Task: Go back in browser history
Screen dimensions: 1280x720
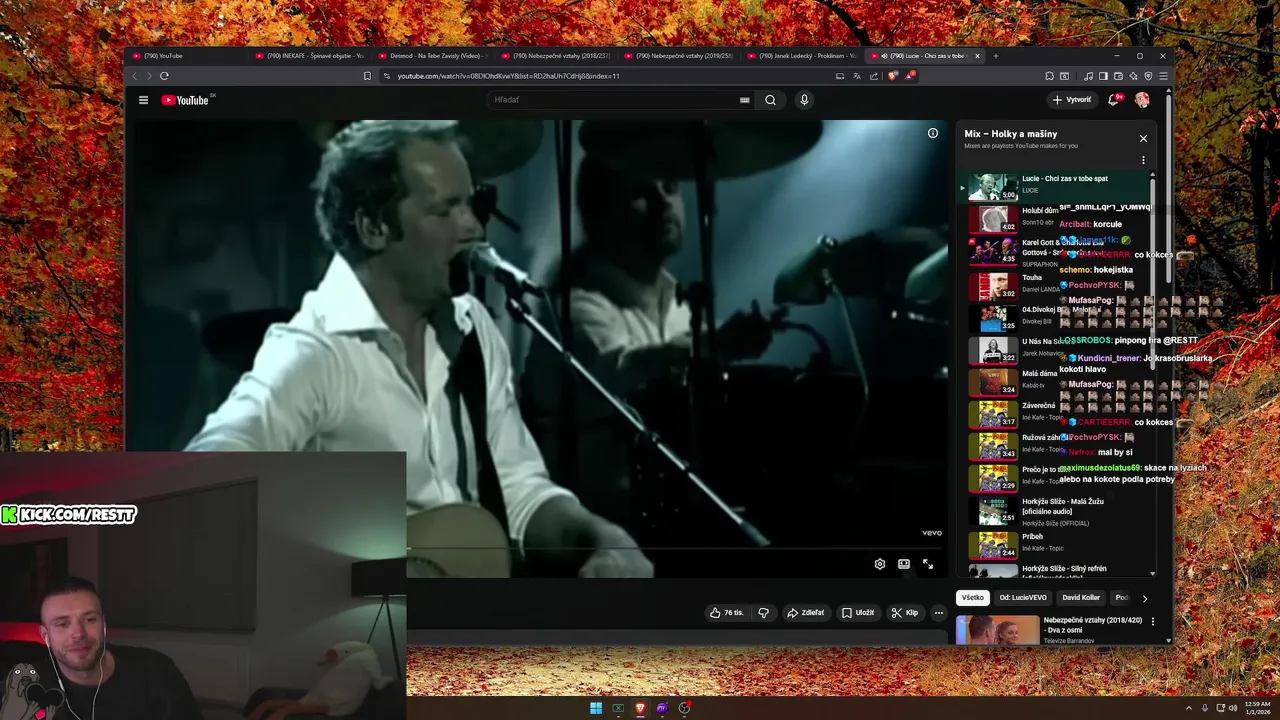Action: [134, 76]
